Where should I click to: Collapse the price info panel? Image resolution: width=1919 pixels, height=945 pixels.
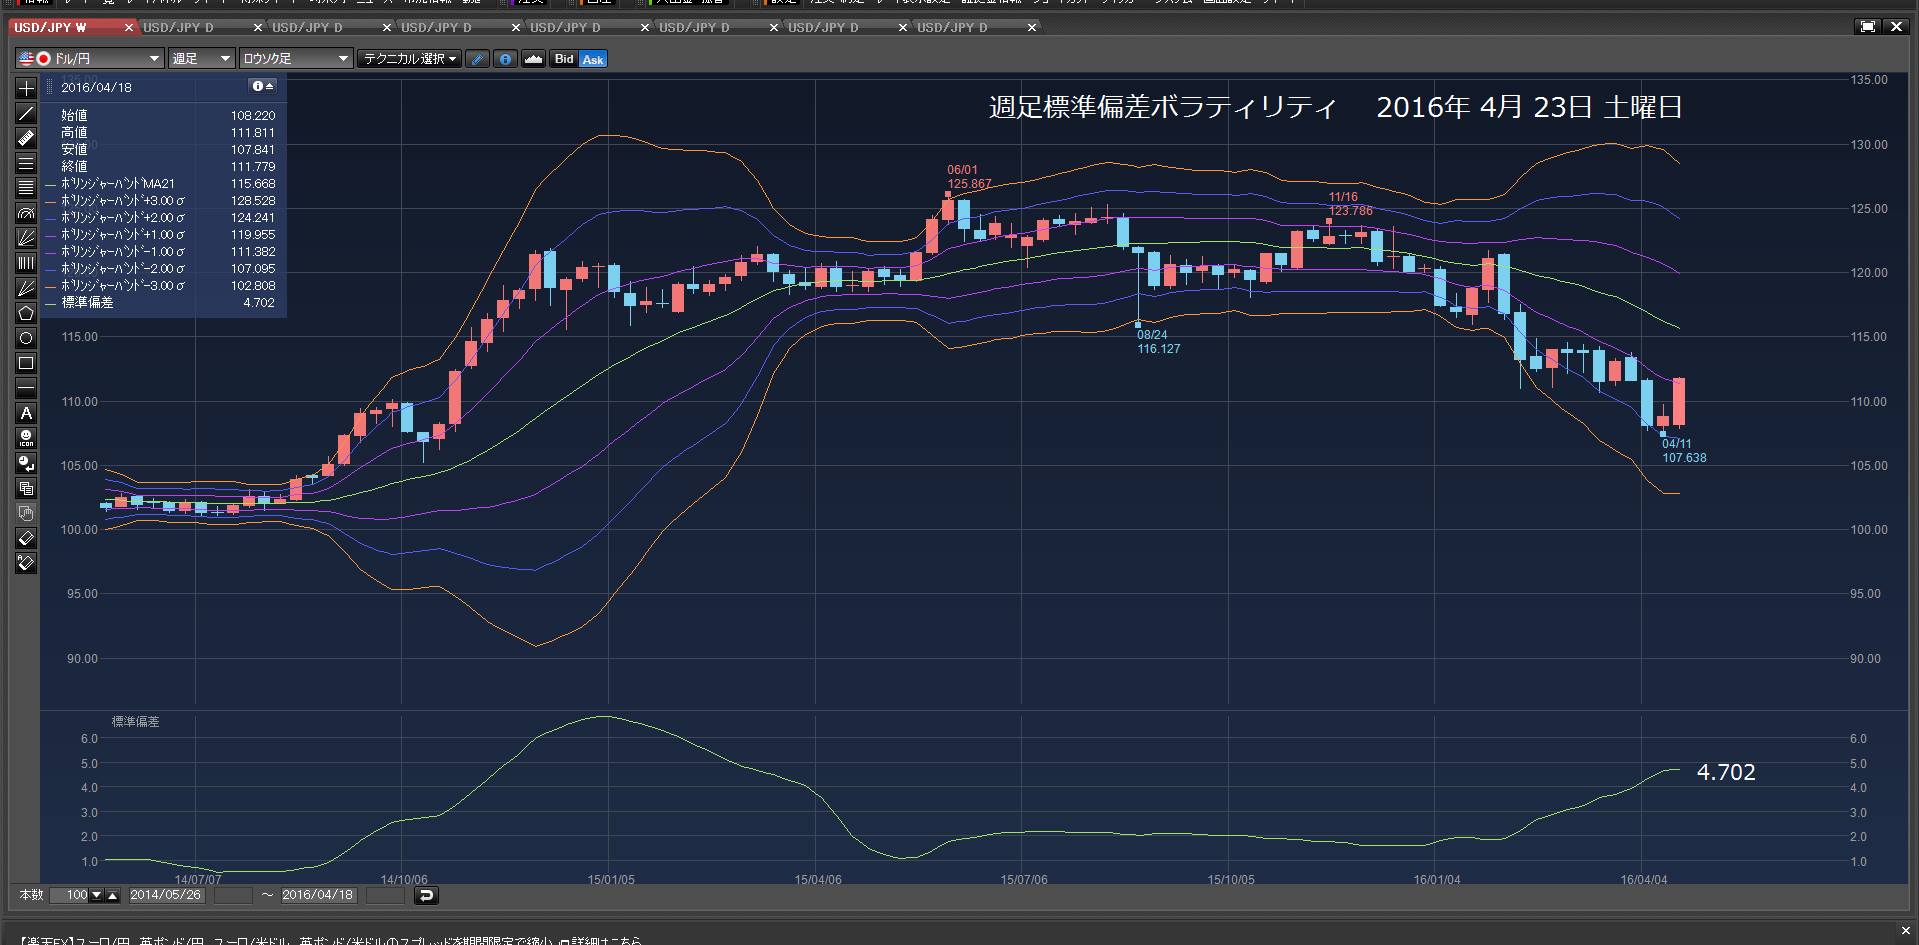pos(263,87)
